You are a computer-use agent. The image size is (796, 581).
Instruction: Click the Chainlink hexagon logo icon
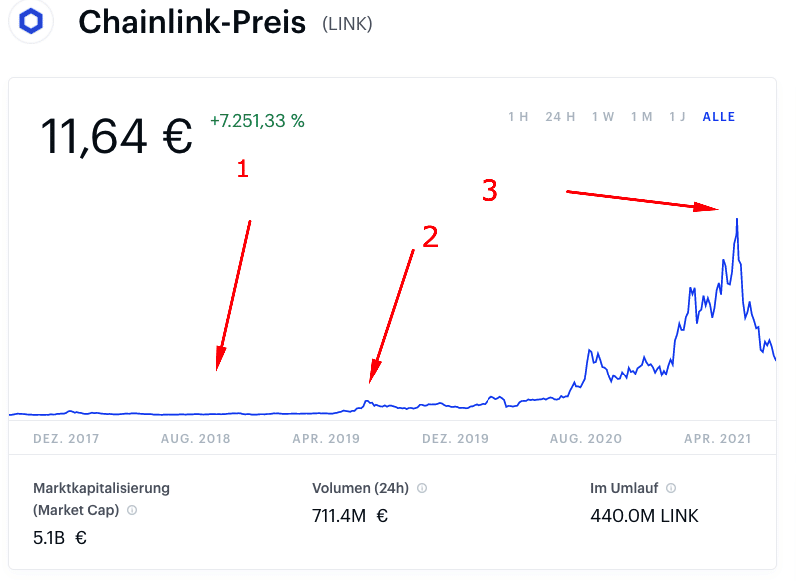[31, 22]
